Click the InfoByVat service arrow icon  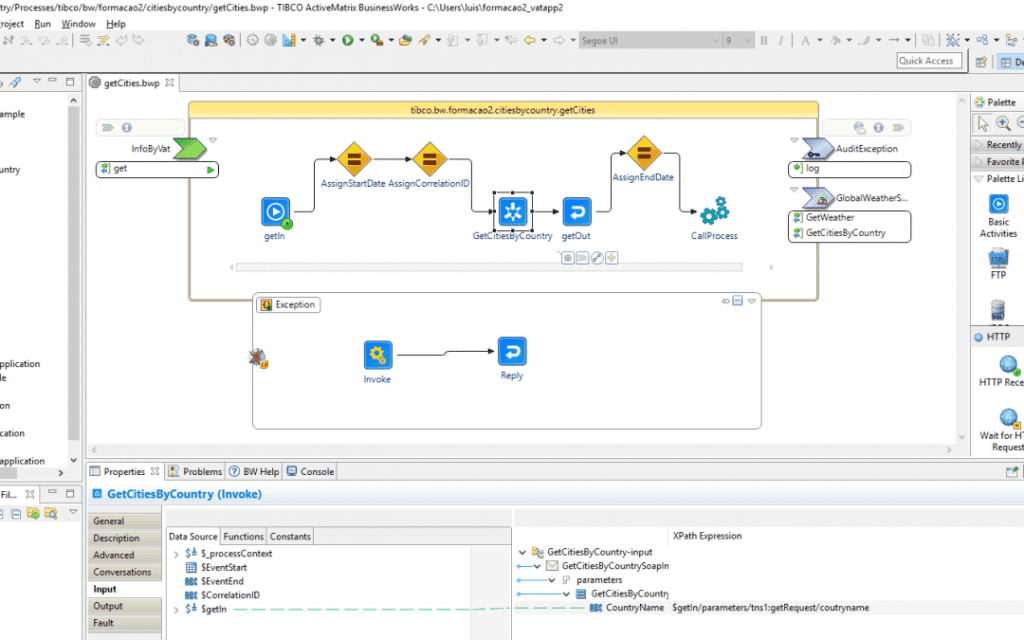[189, 148]
